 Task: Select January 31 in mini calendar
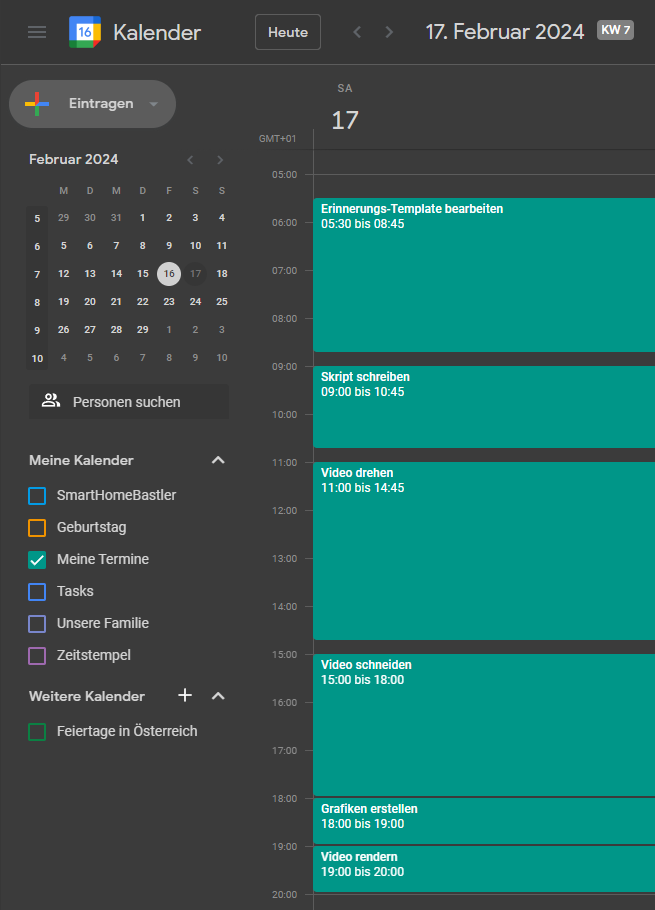117,218
